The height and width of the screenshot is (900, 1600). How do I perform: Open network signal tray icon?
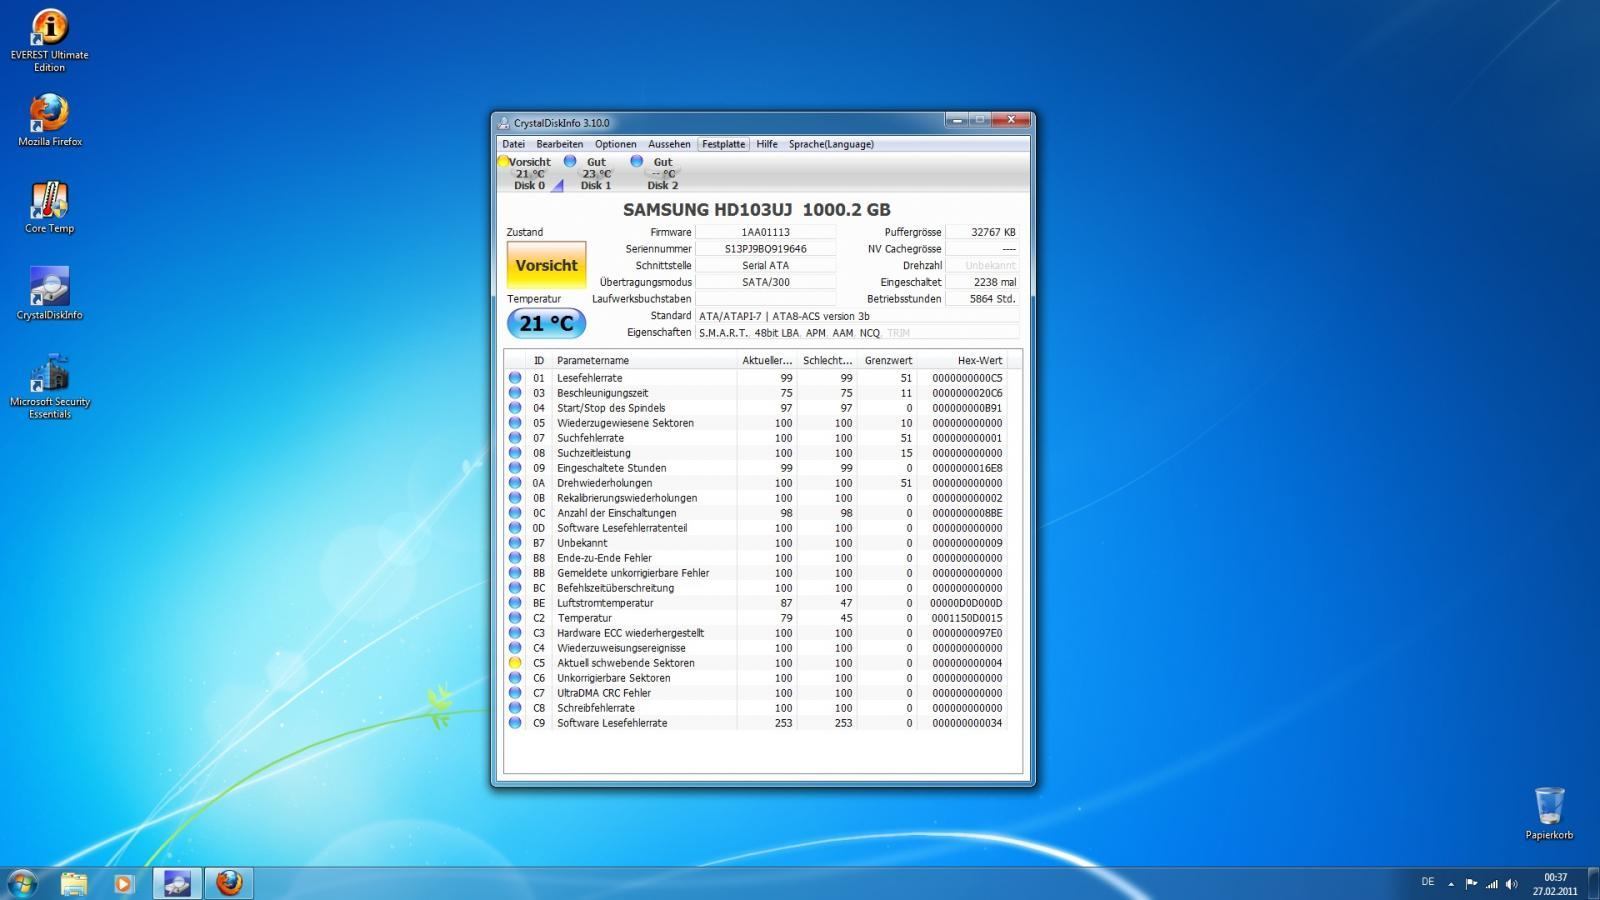tap(1491, 884)
